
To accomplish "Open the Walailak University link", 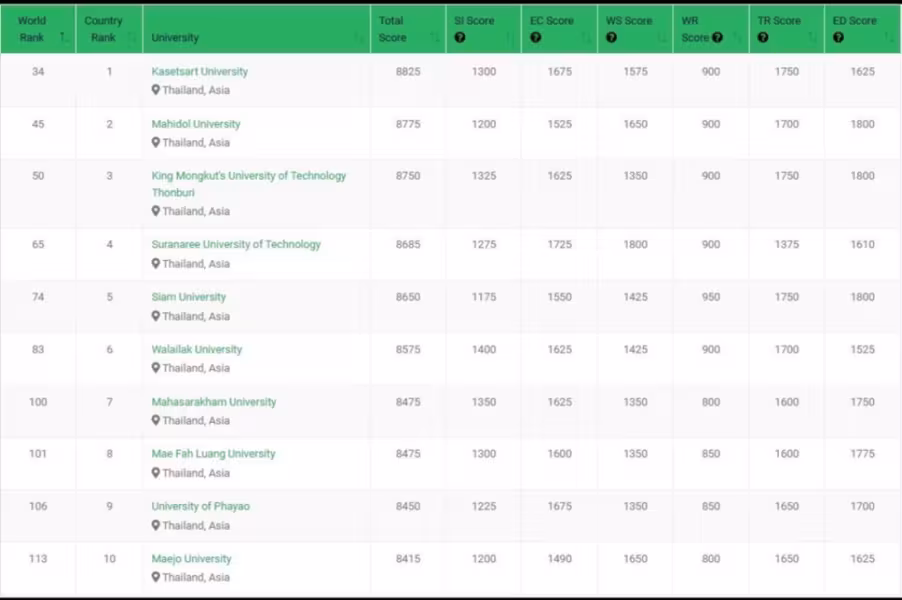I will 197,349.
